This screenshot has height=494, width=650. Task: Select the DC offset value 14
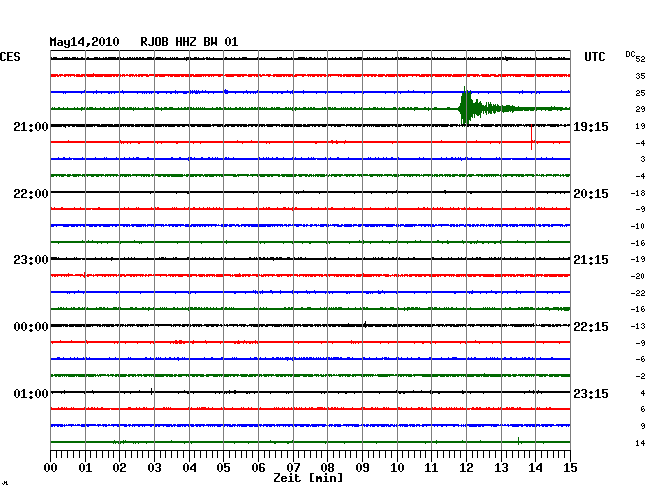click(x=640, y=443)
